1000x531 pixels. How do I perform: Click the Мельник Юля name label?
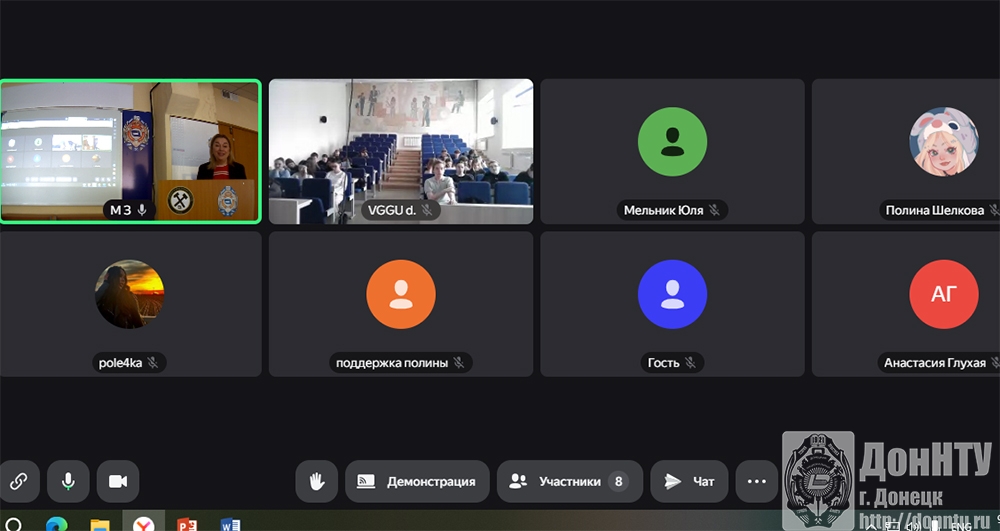coord(663,210)
